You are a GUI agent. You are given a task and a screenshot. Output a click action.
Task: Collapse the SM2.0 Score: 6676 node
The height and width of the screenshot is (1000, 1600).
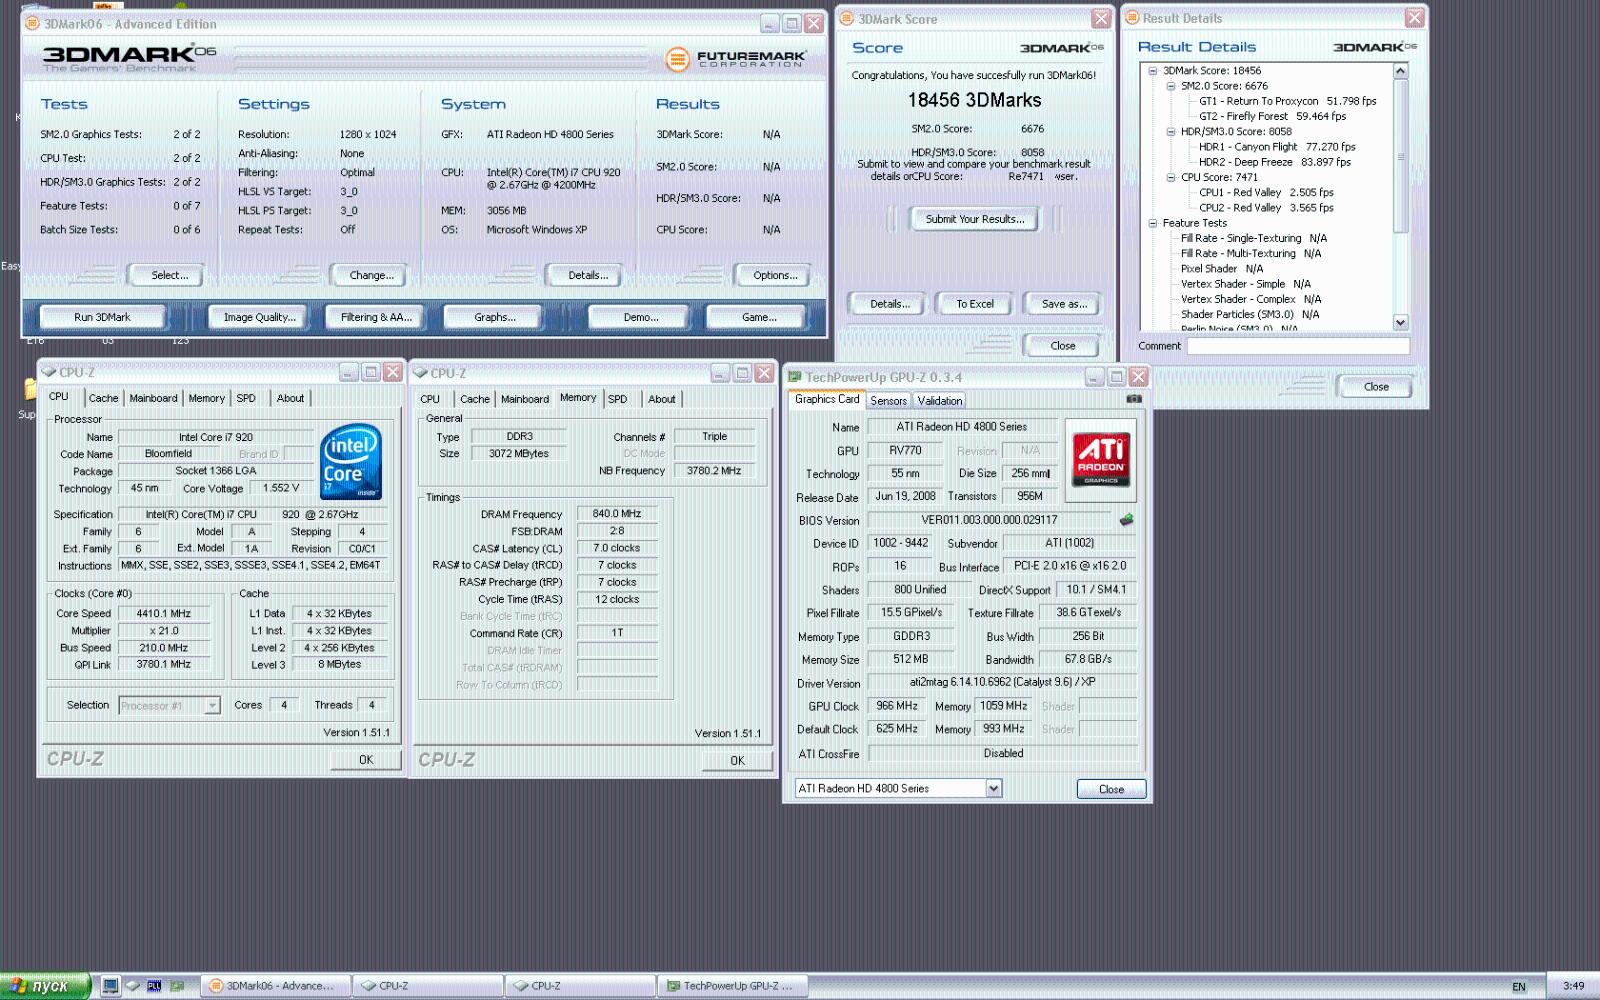[x=1171, y=86]
